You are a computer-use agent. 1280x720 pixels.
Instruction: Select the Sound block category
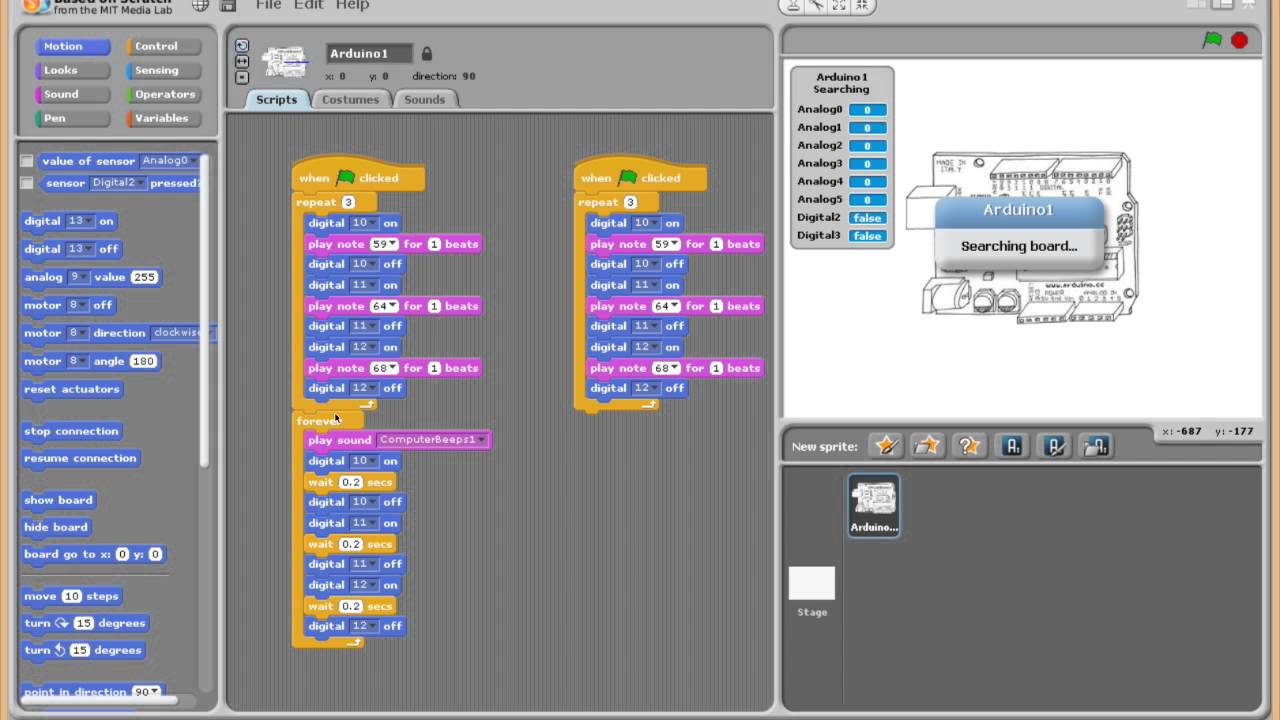[72, 94]
